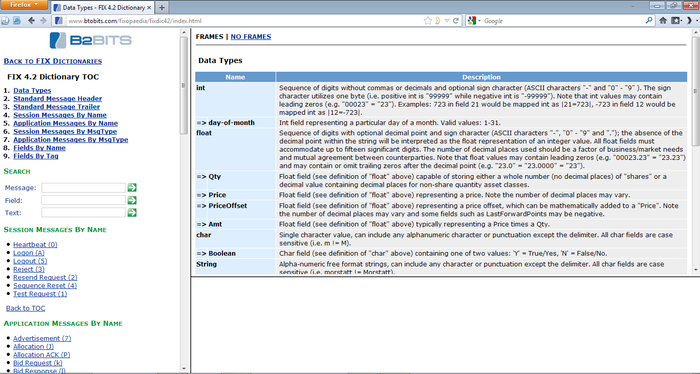Click the second blue toolbar icon beside Back arrow
Screen dimensions: 700x374
coord(17,21)
